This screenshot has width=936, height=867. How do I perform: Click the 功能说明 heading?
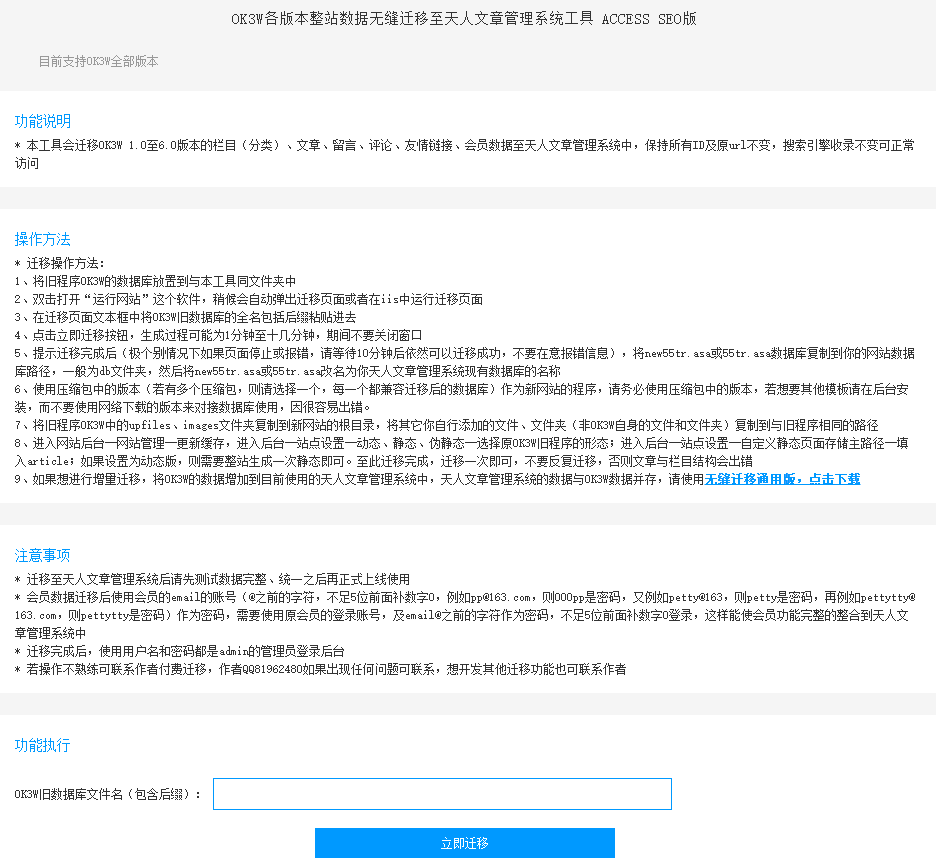[x=43, y=121]
